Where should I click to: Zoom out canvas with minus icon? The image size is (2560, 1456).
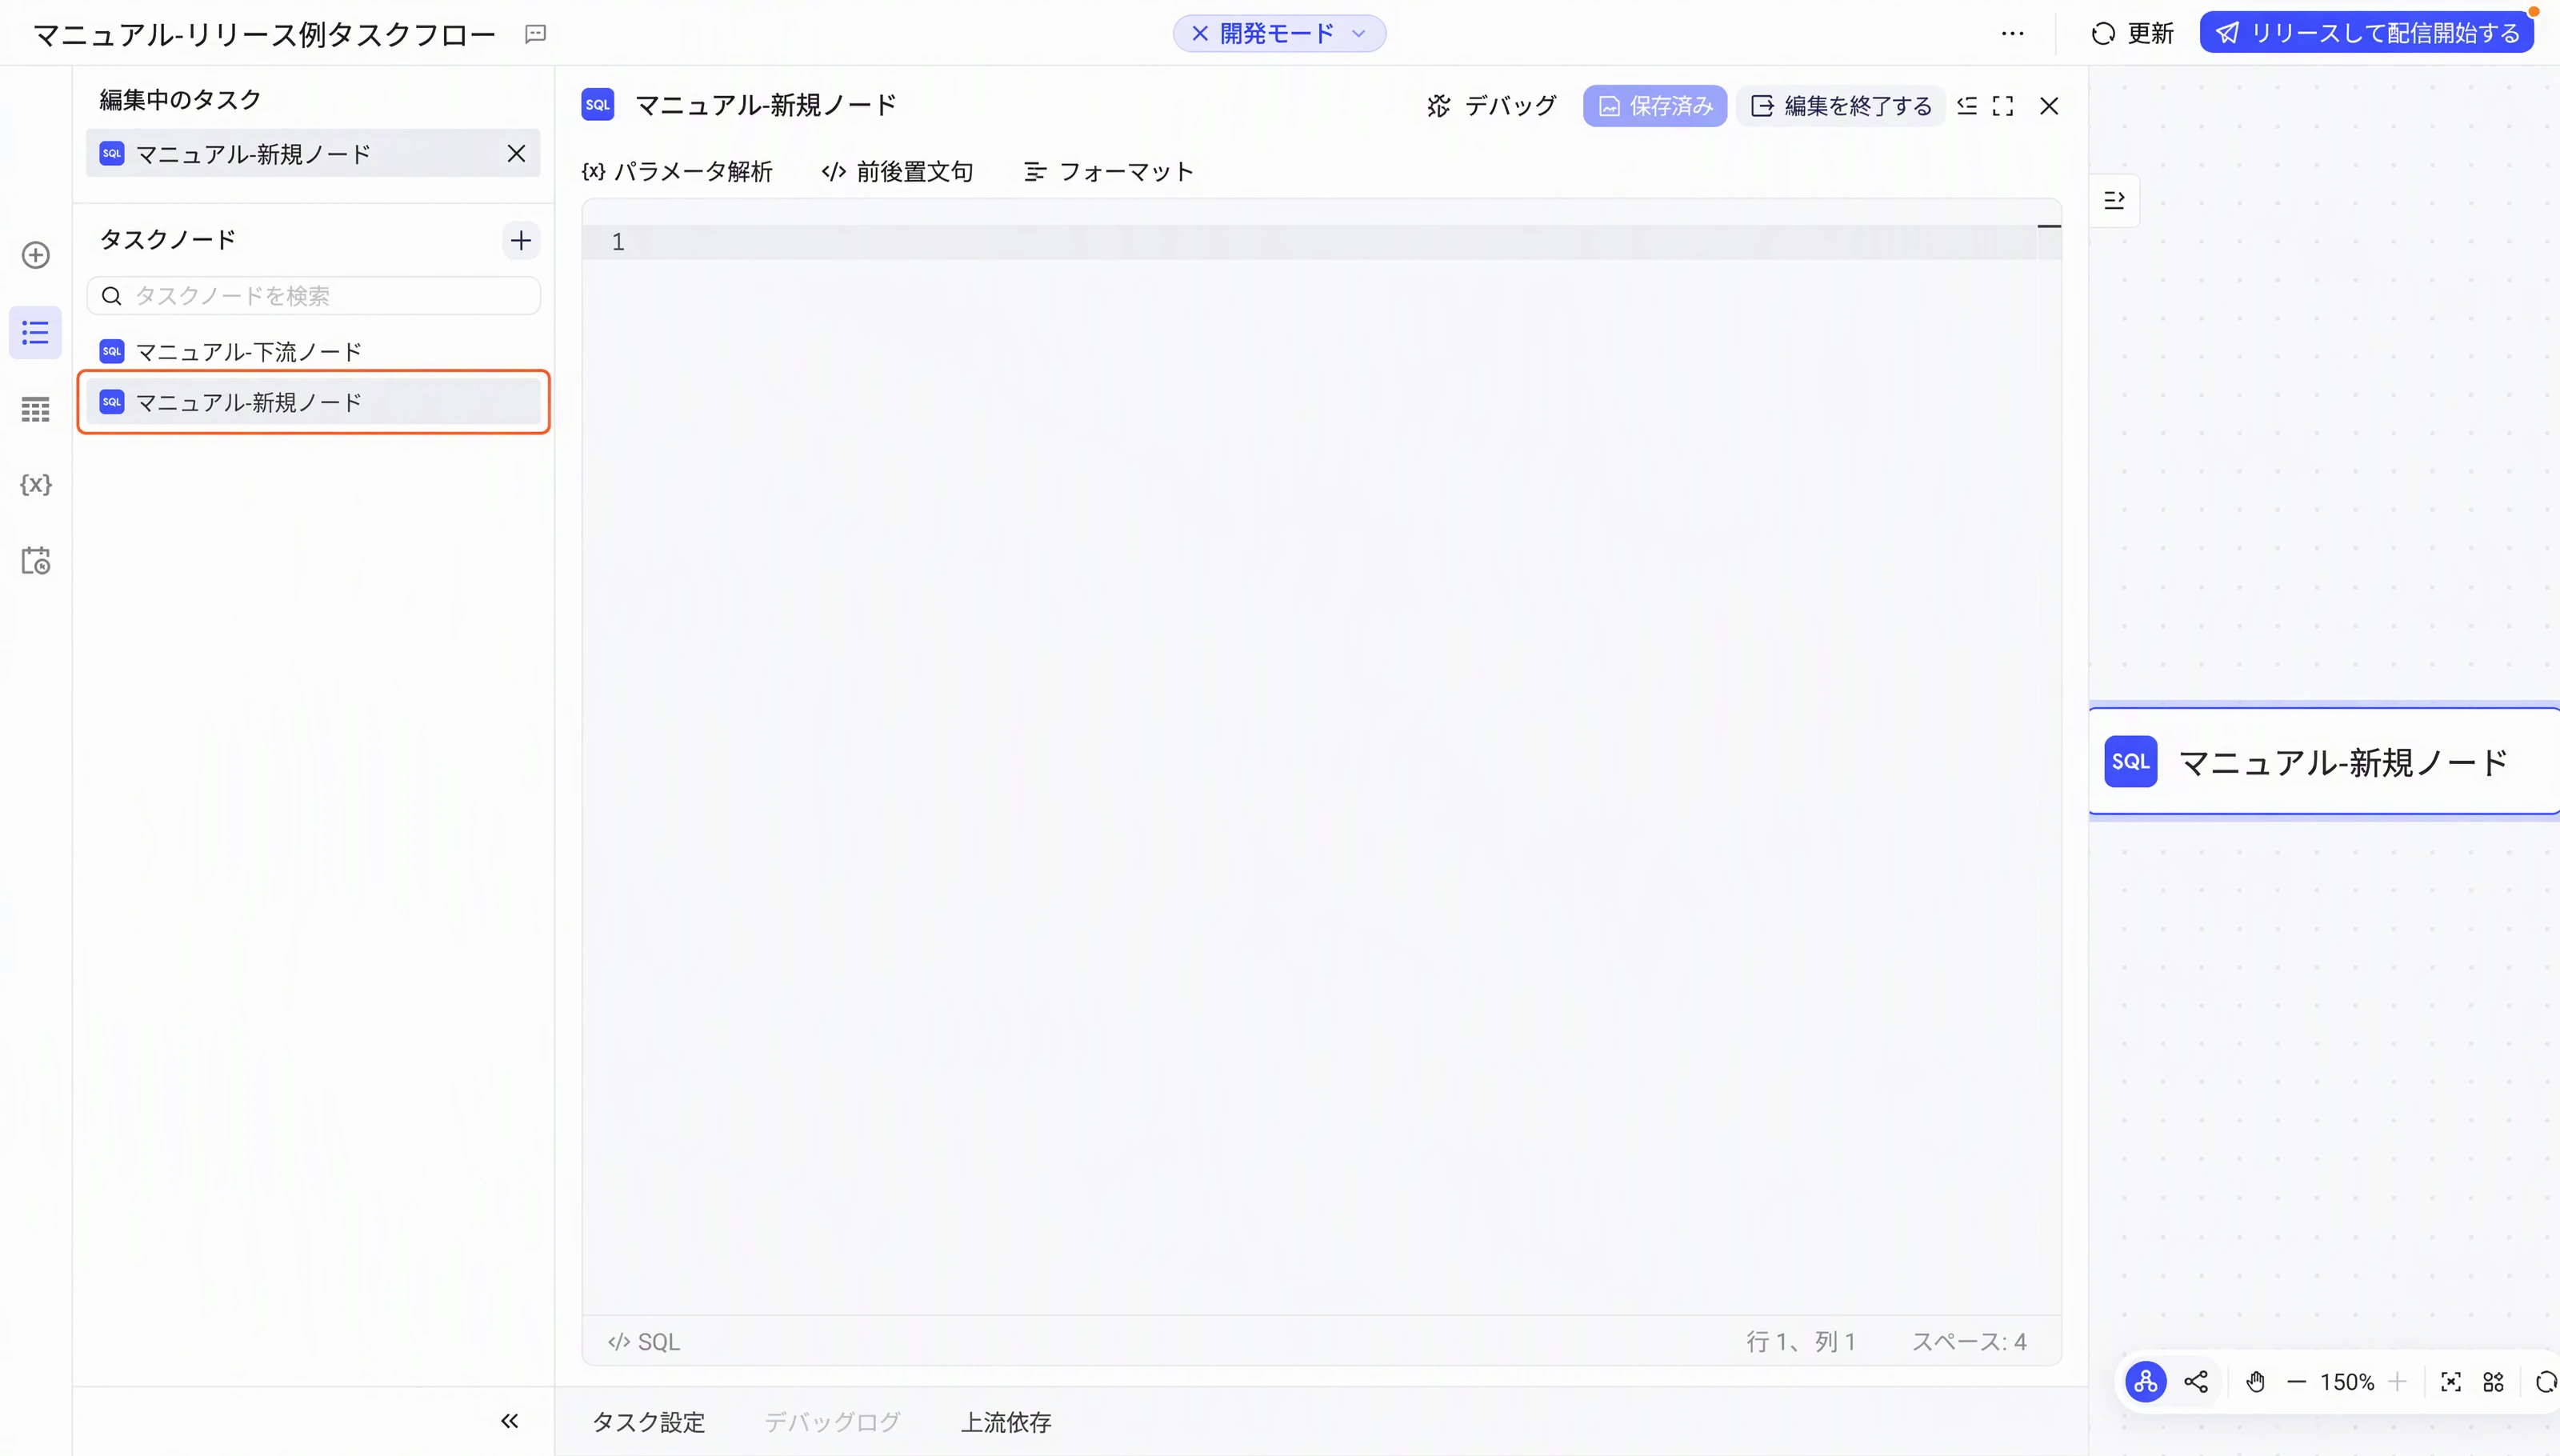point(2297,1382)
